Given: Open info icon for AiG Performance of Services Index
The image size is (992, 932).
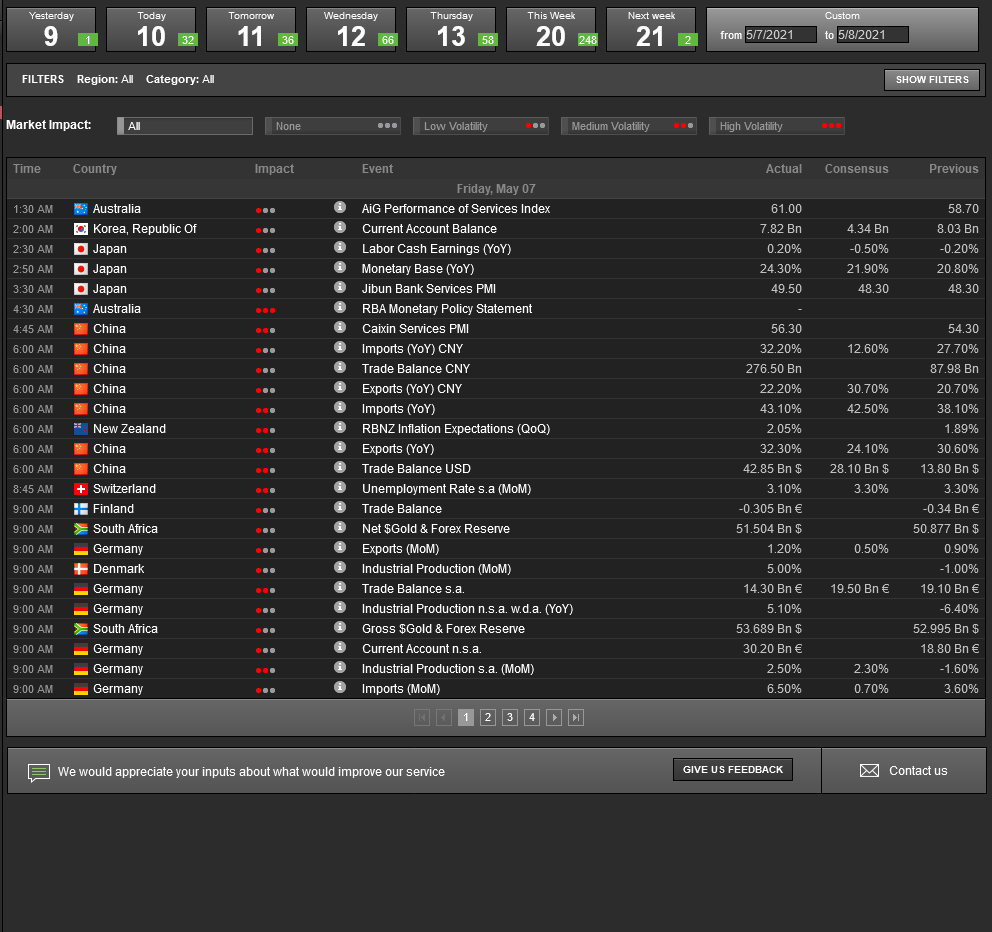Looking at the screenshot, I should click(x=340, y=207).
